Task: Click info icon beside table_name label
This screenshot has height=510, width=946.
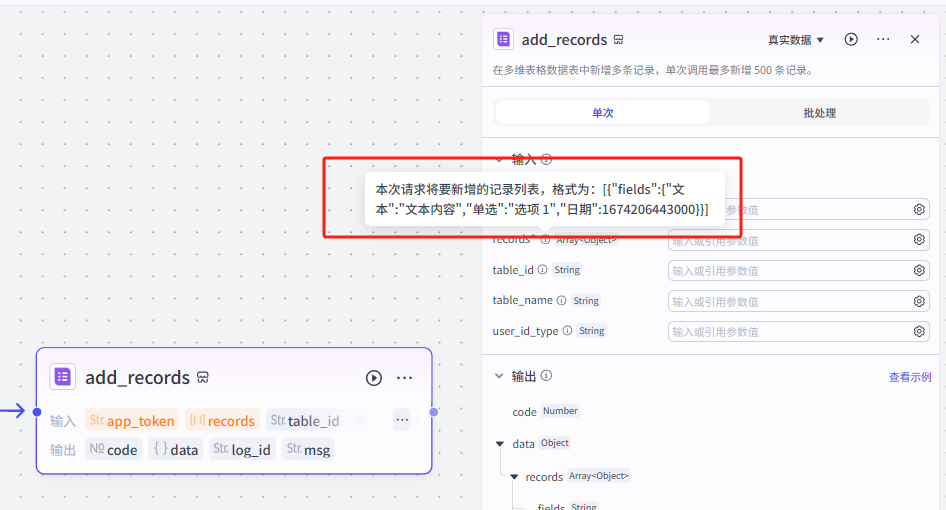Action: (x=561, y=300)
